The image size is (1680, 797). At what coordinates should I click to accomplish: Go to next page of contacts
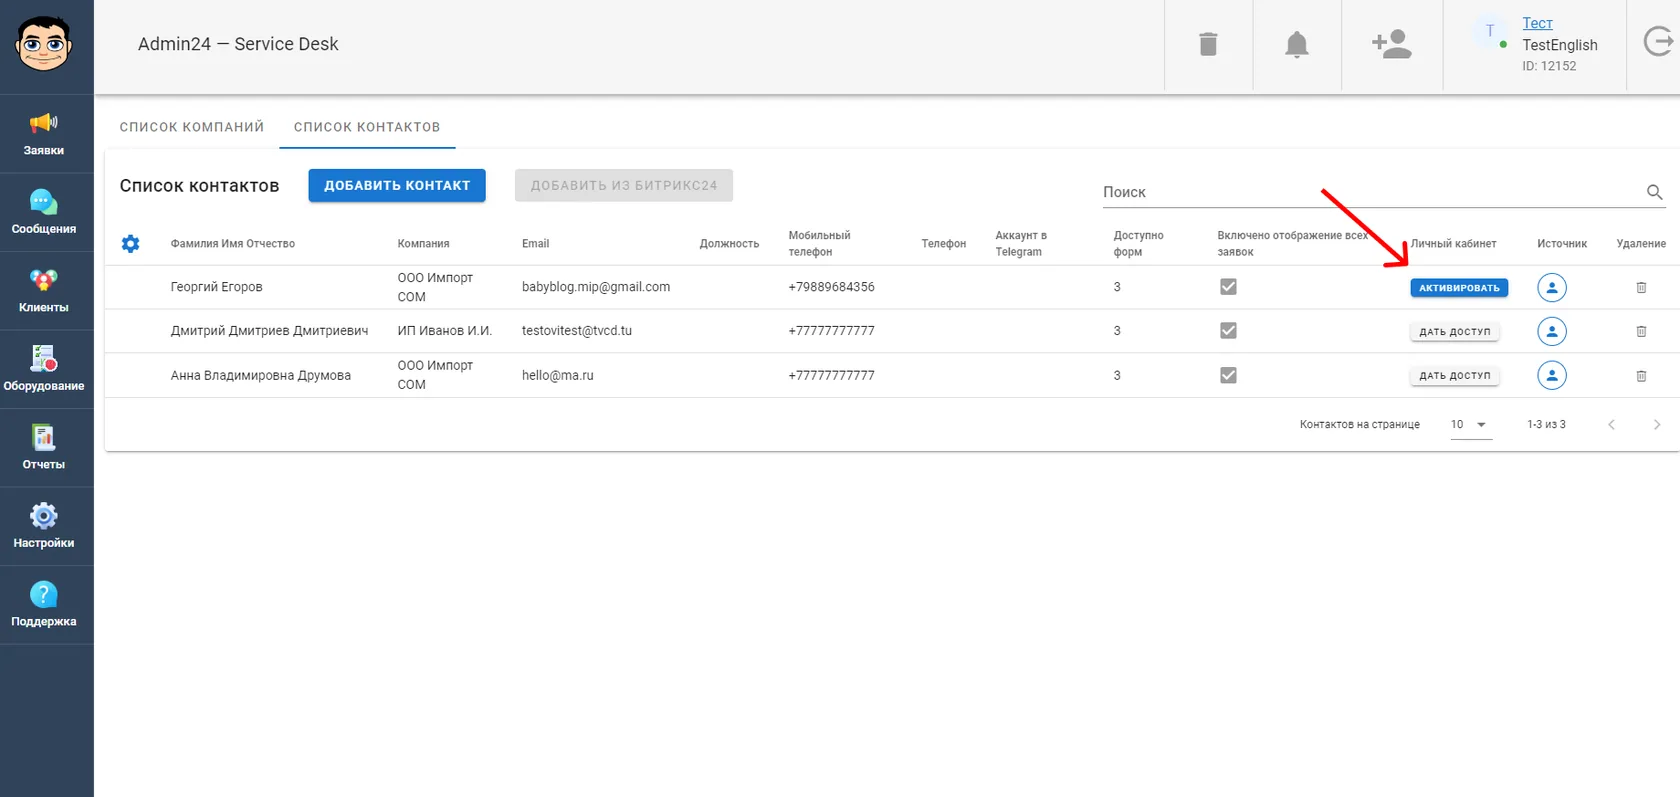[1657, 425]
